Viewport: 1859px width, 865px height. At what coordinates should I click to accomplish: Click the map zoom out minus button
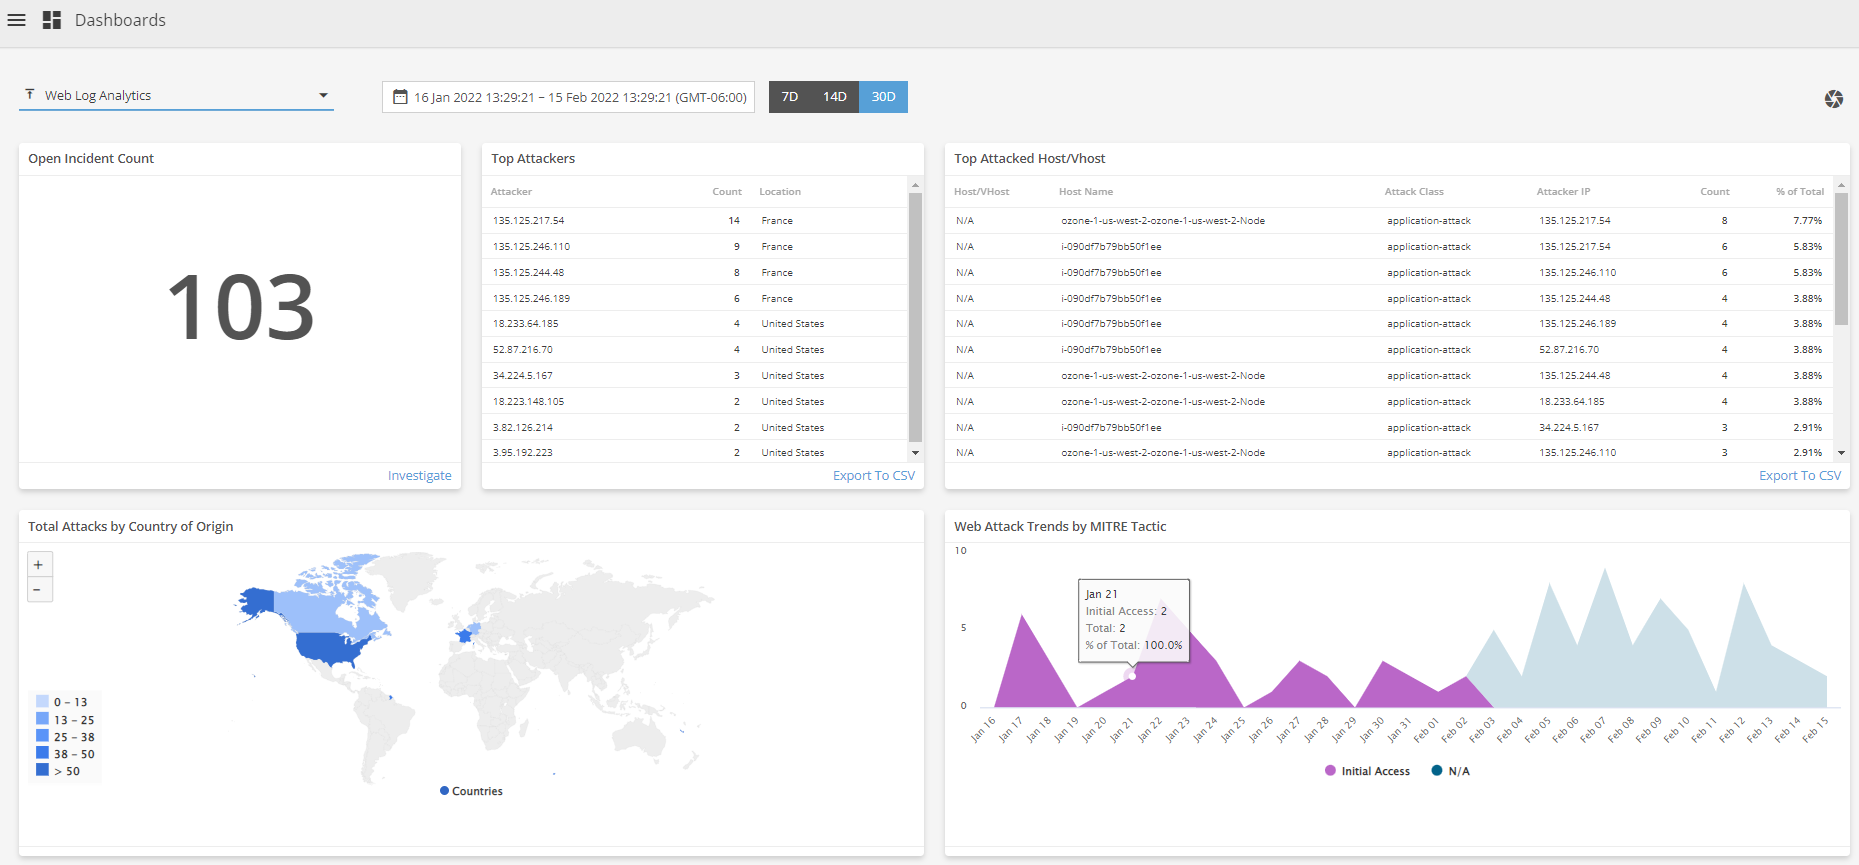[x=38, y=589]
